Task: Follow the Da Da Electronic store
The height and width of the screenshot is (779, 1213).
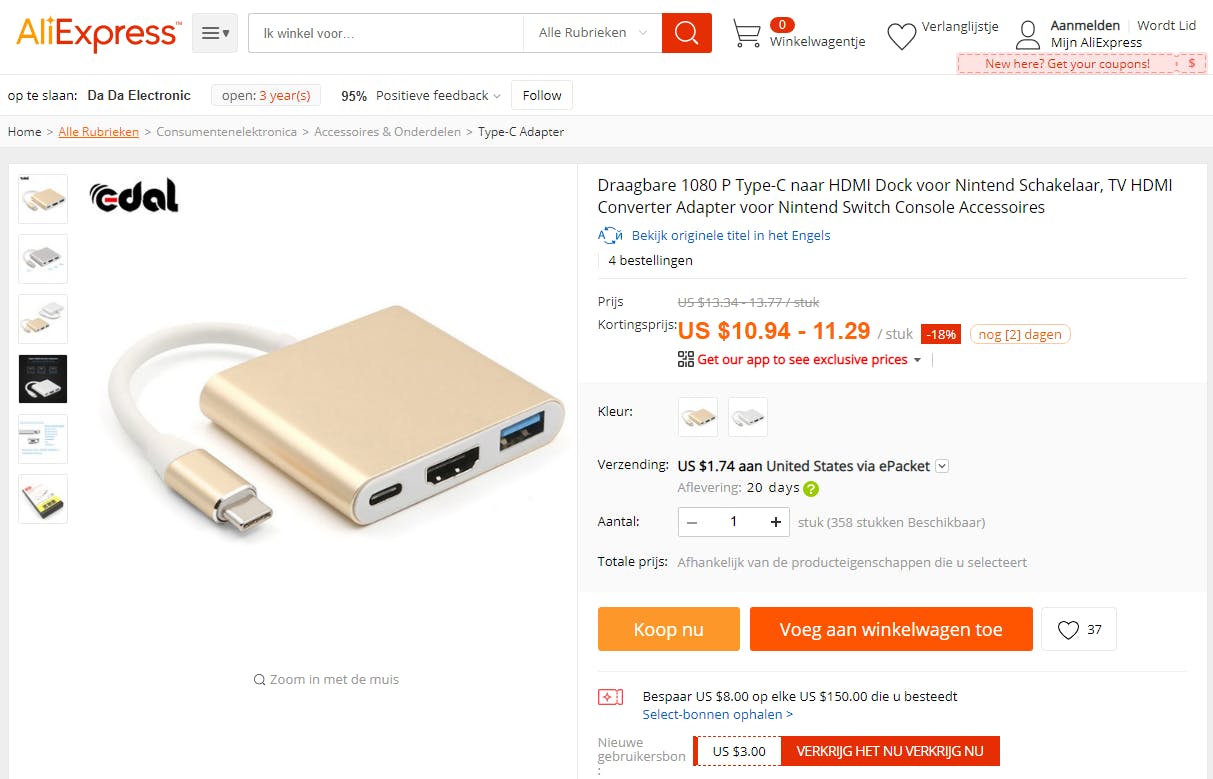Action: click(x=541, y=95)
